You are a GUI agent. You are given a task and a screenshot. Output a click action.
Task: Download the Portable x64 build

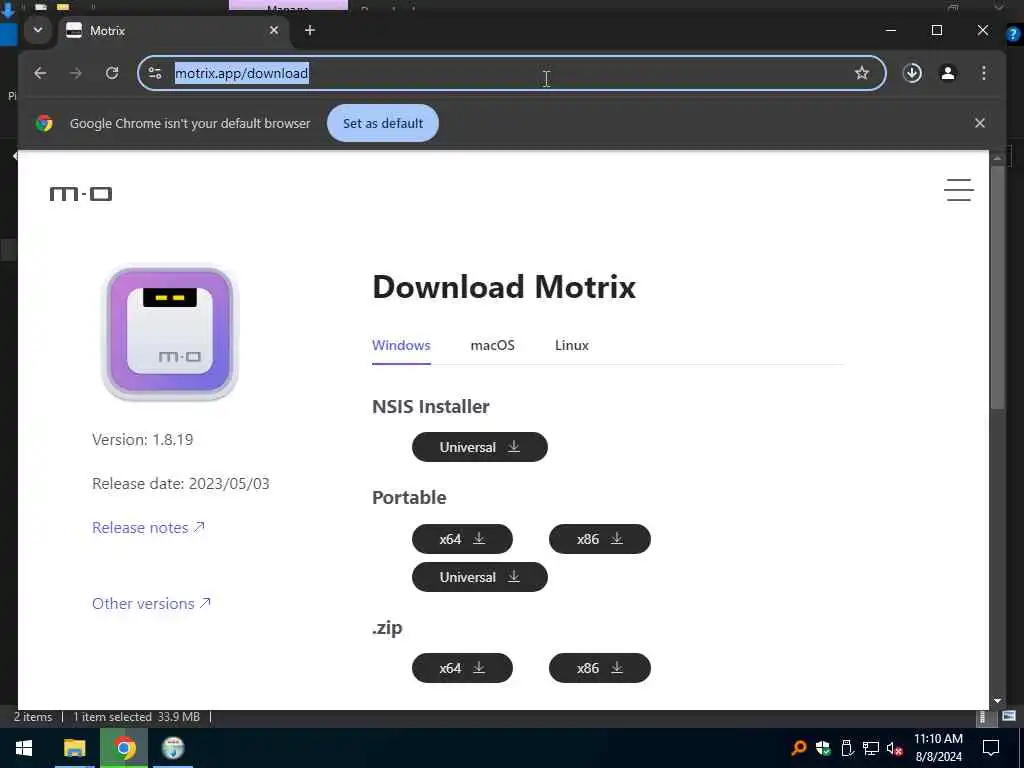point(462,539)
